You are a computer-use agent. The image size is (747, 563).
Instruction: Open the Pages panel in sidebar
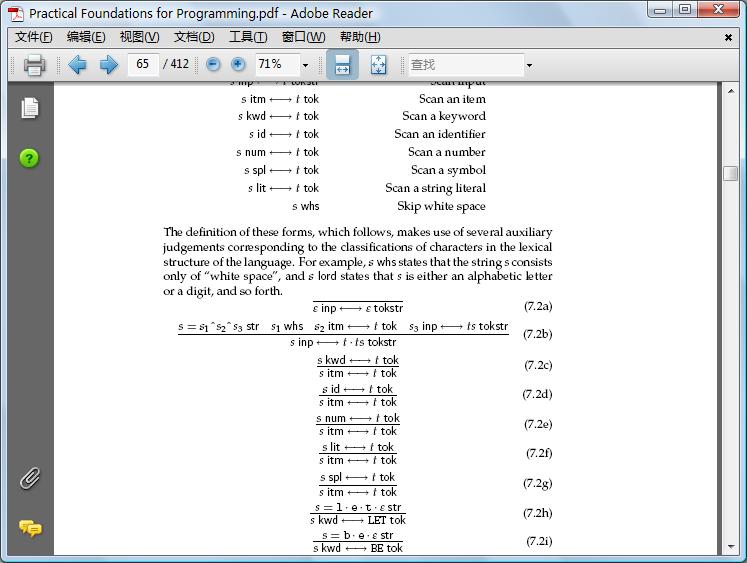[30, 108]
